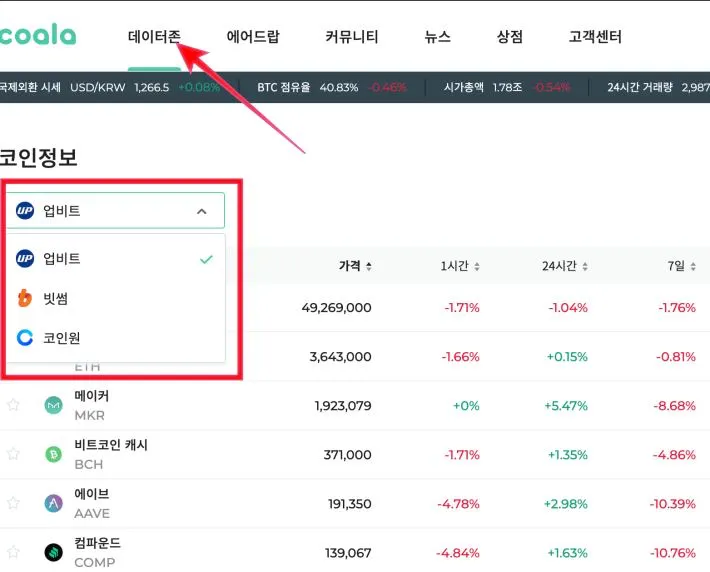This screenshot has height=572, width=710.
Task: Select 업비트 option in dropdown list
Action: click(x=115, y=259)
